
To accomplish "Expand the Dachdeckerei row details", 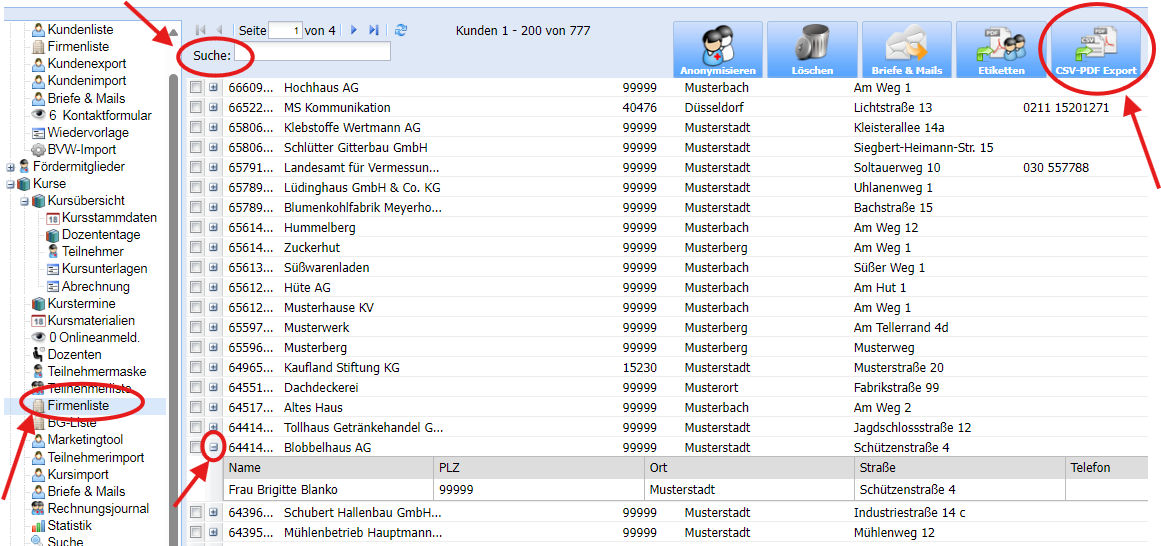I will click(x=213, y=388).
